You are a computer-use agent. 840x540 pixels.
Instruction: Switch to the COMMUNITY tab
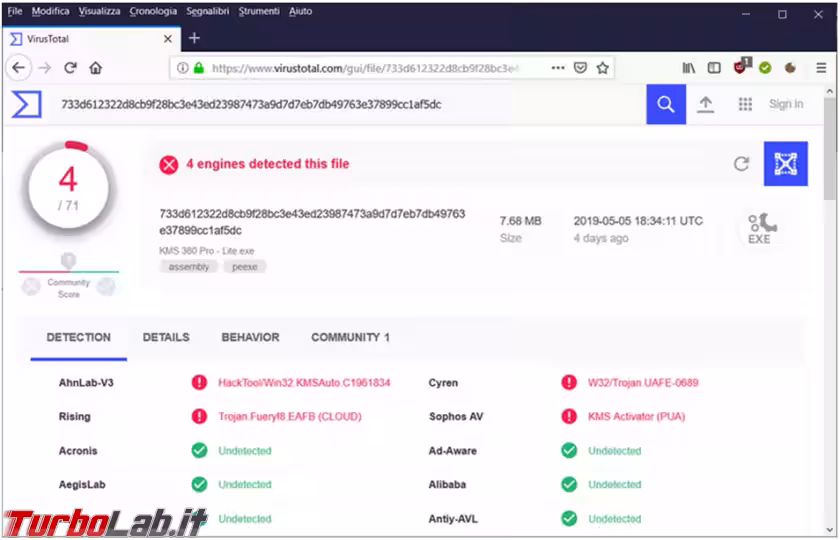350,338
